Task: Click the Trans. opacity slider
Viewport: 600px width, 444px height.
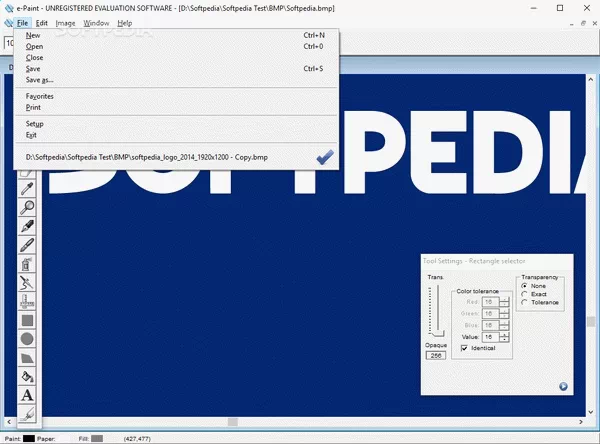Action: [436, 311]
